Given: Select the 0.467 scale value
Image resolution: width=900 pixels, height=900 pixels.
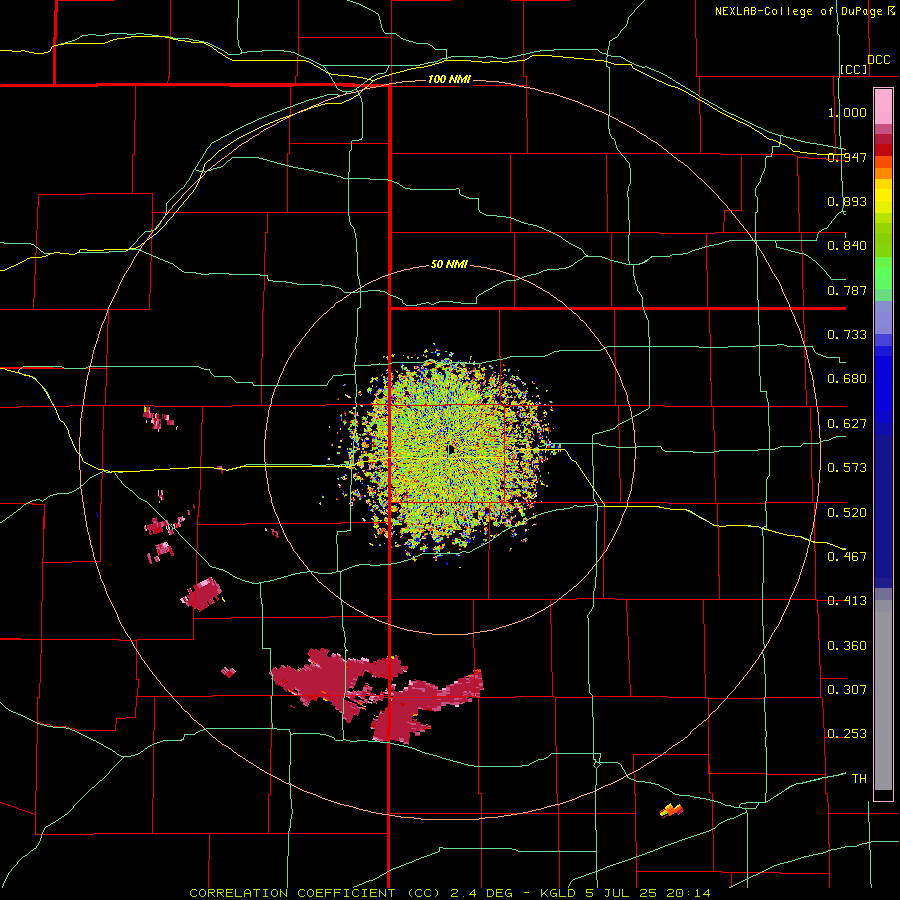Looking at the screenshot, I should (847, 556).
